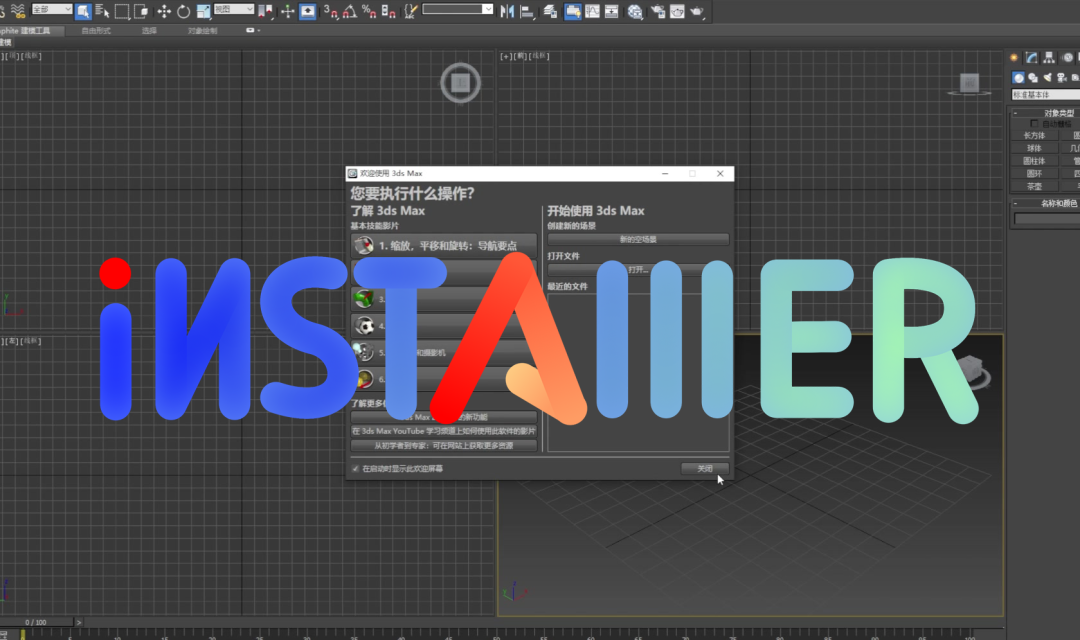This screenshot has width=1080, height=640.
Task: Select the Select and Rotate tool
Action: coord(183,11)
